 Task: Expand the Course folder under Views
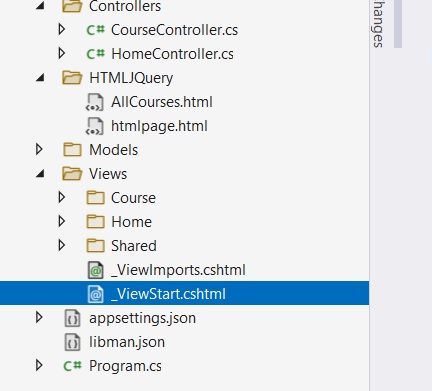(62, 197)
